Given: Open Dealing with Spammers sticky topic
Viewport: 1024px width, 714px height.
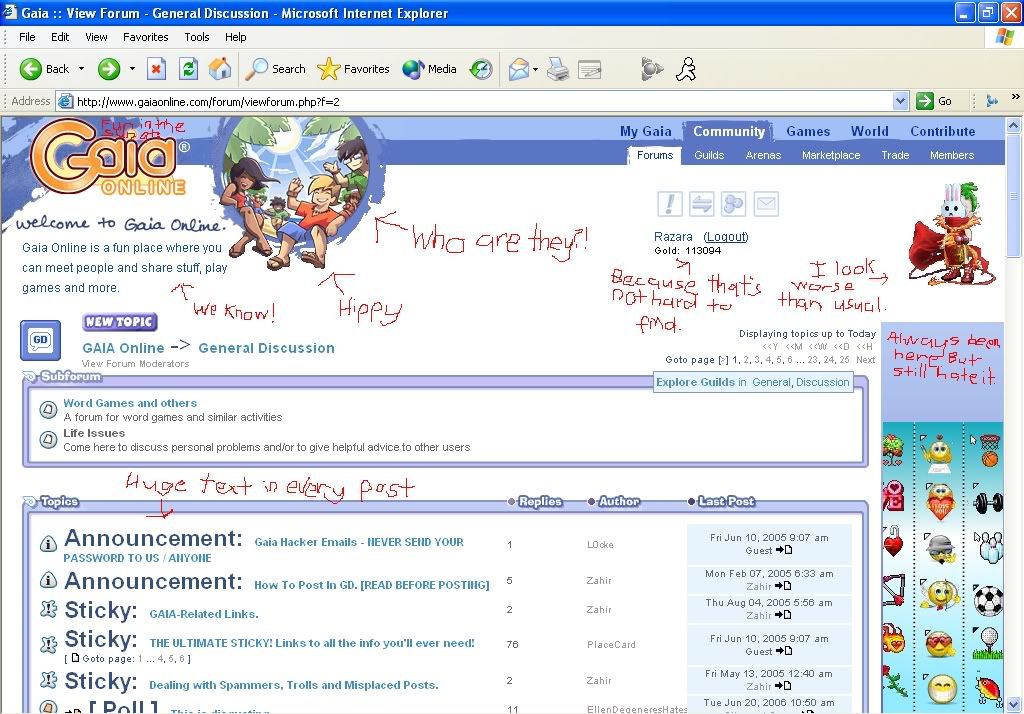Looking at the screenshot, I should pos(293,685).
